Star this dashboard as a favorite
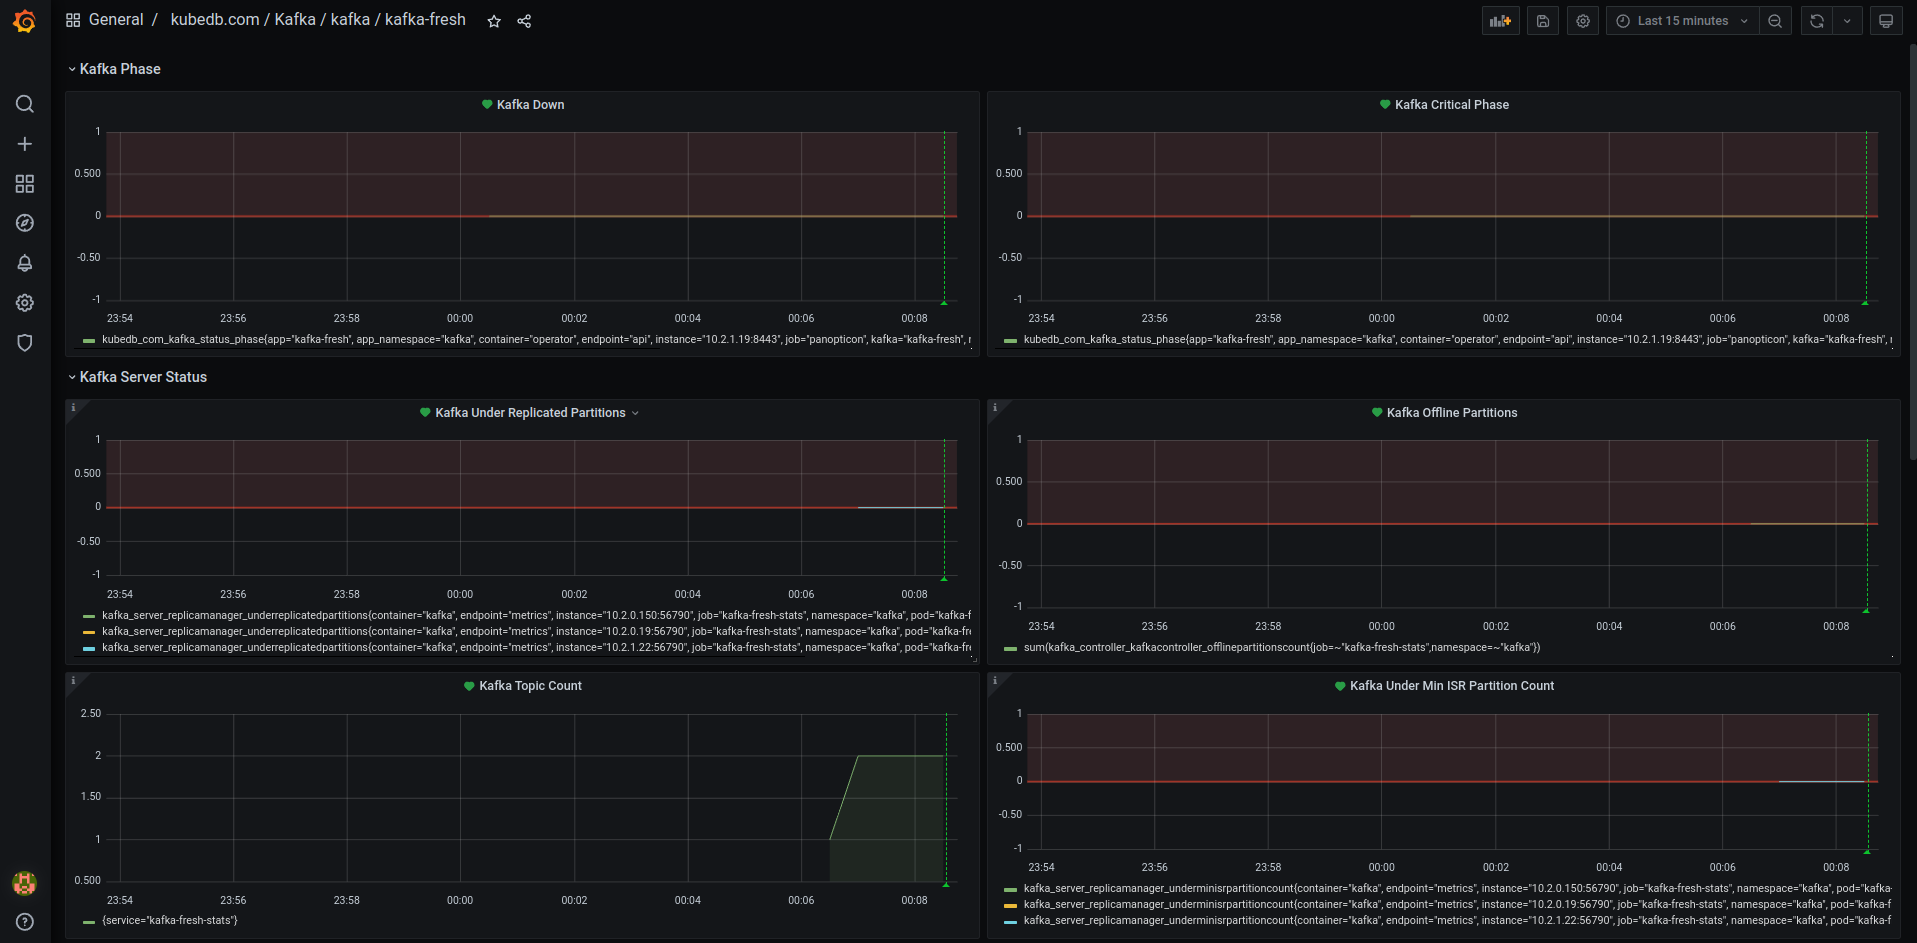Image resolution: width=1917 pixels, height=943 pixels. [493, 20]
